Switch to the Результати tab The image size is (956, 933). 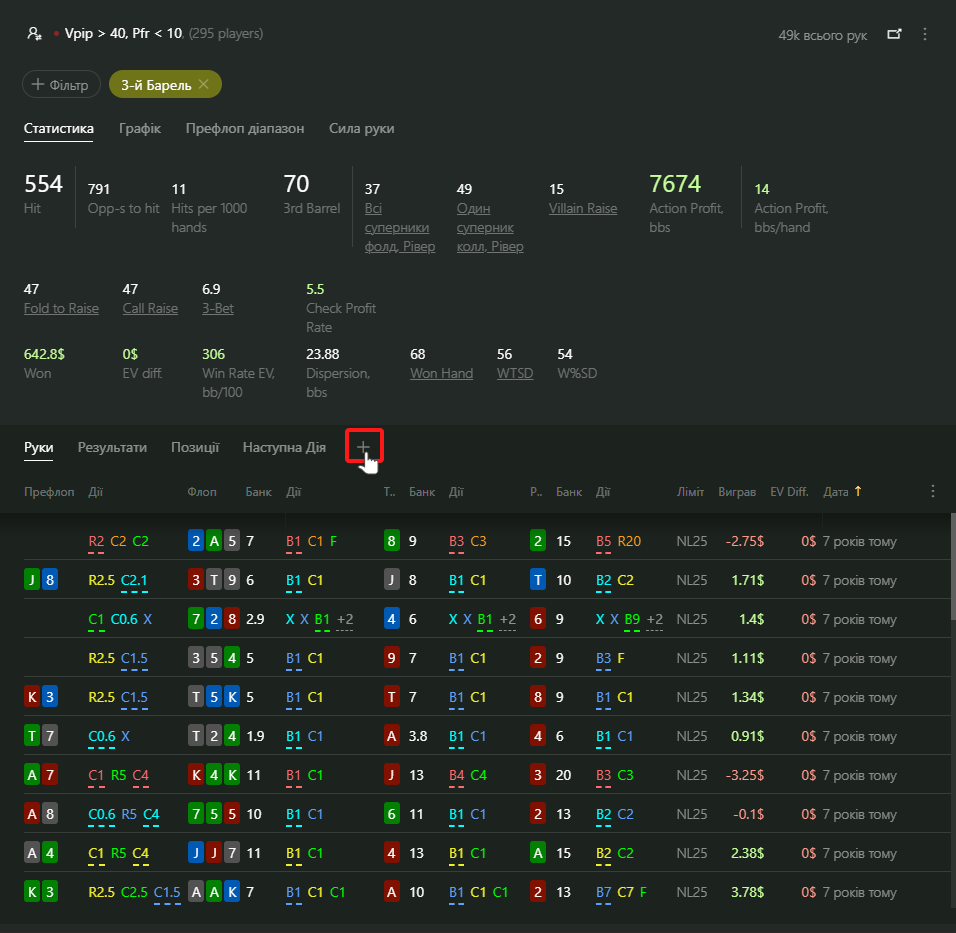112,447
